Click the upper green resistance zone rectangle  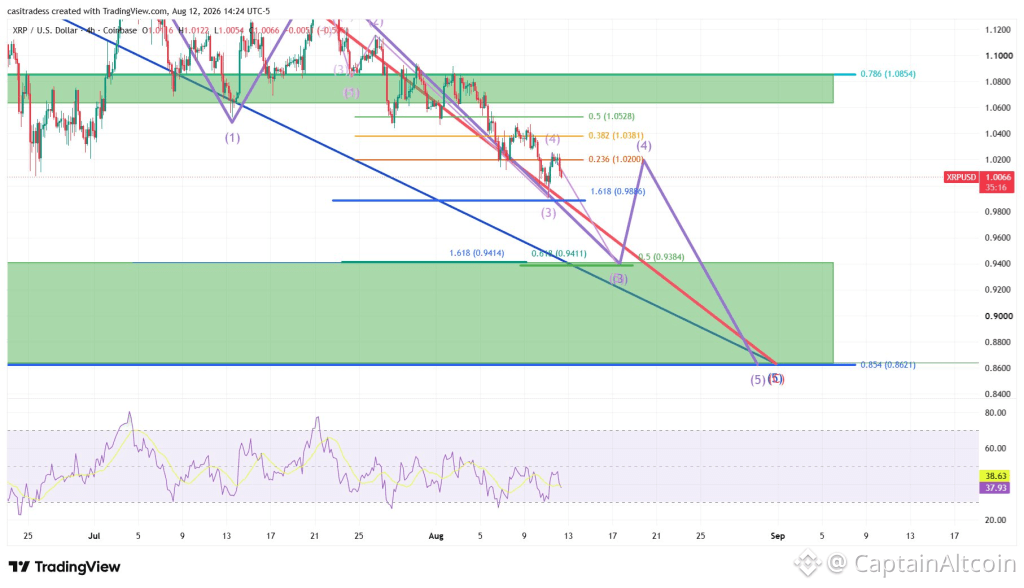[421, 89]
